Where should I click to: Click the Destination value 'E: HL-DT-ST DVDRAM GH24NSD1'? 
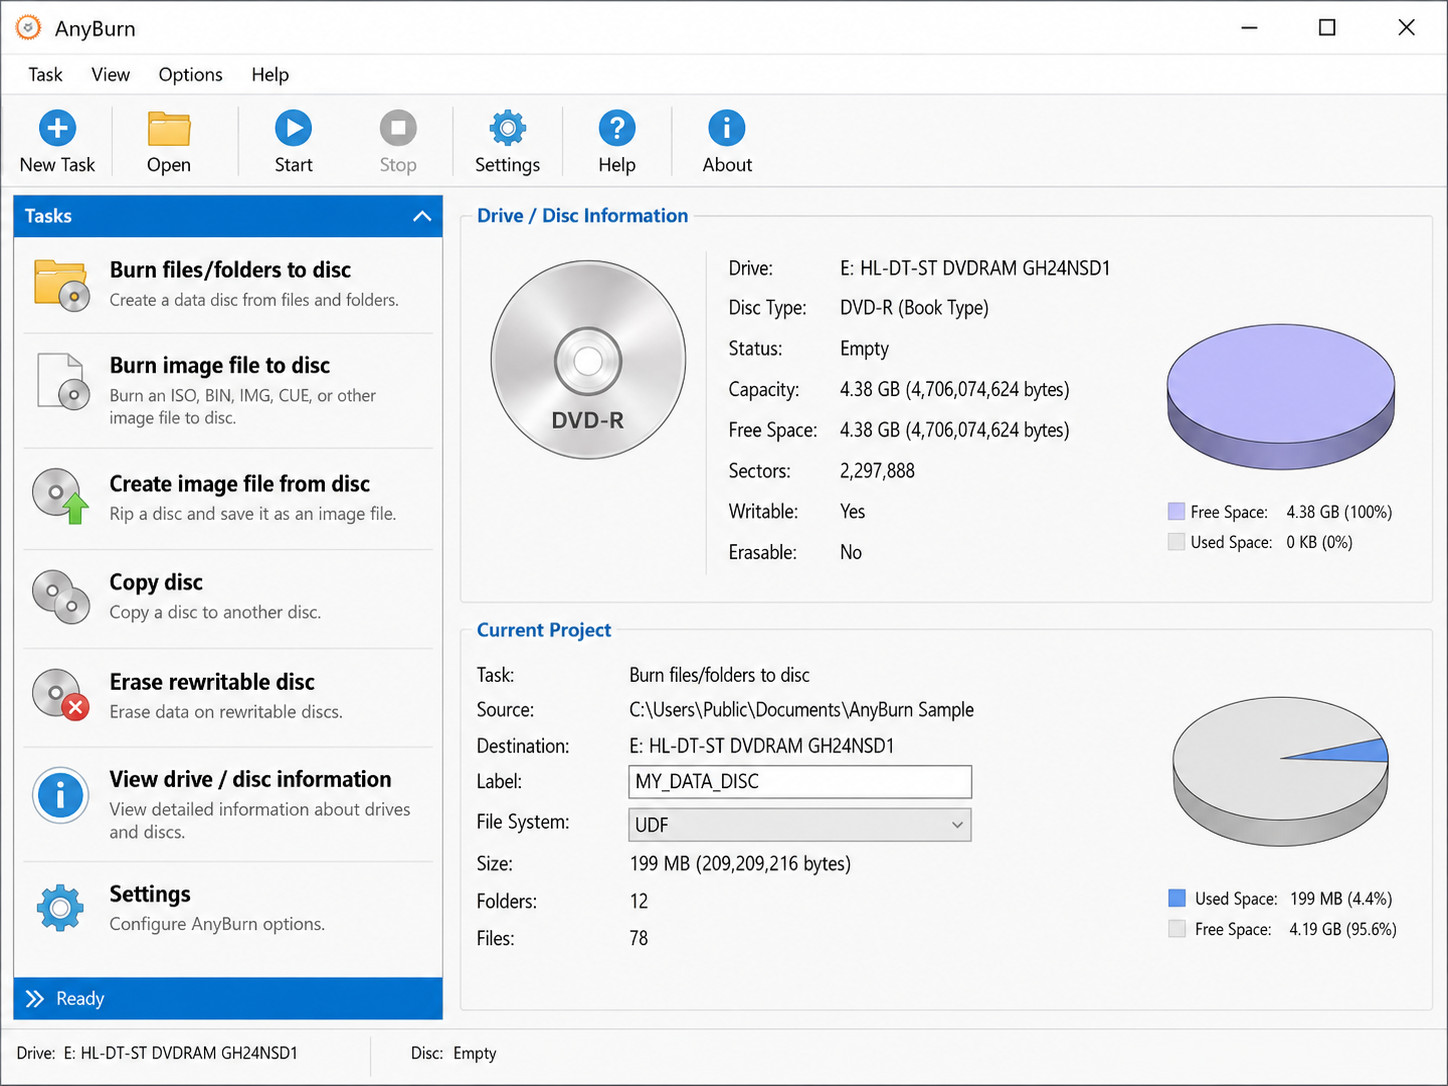(x=762, y=746)
